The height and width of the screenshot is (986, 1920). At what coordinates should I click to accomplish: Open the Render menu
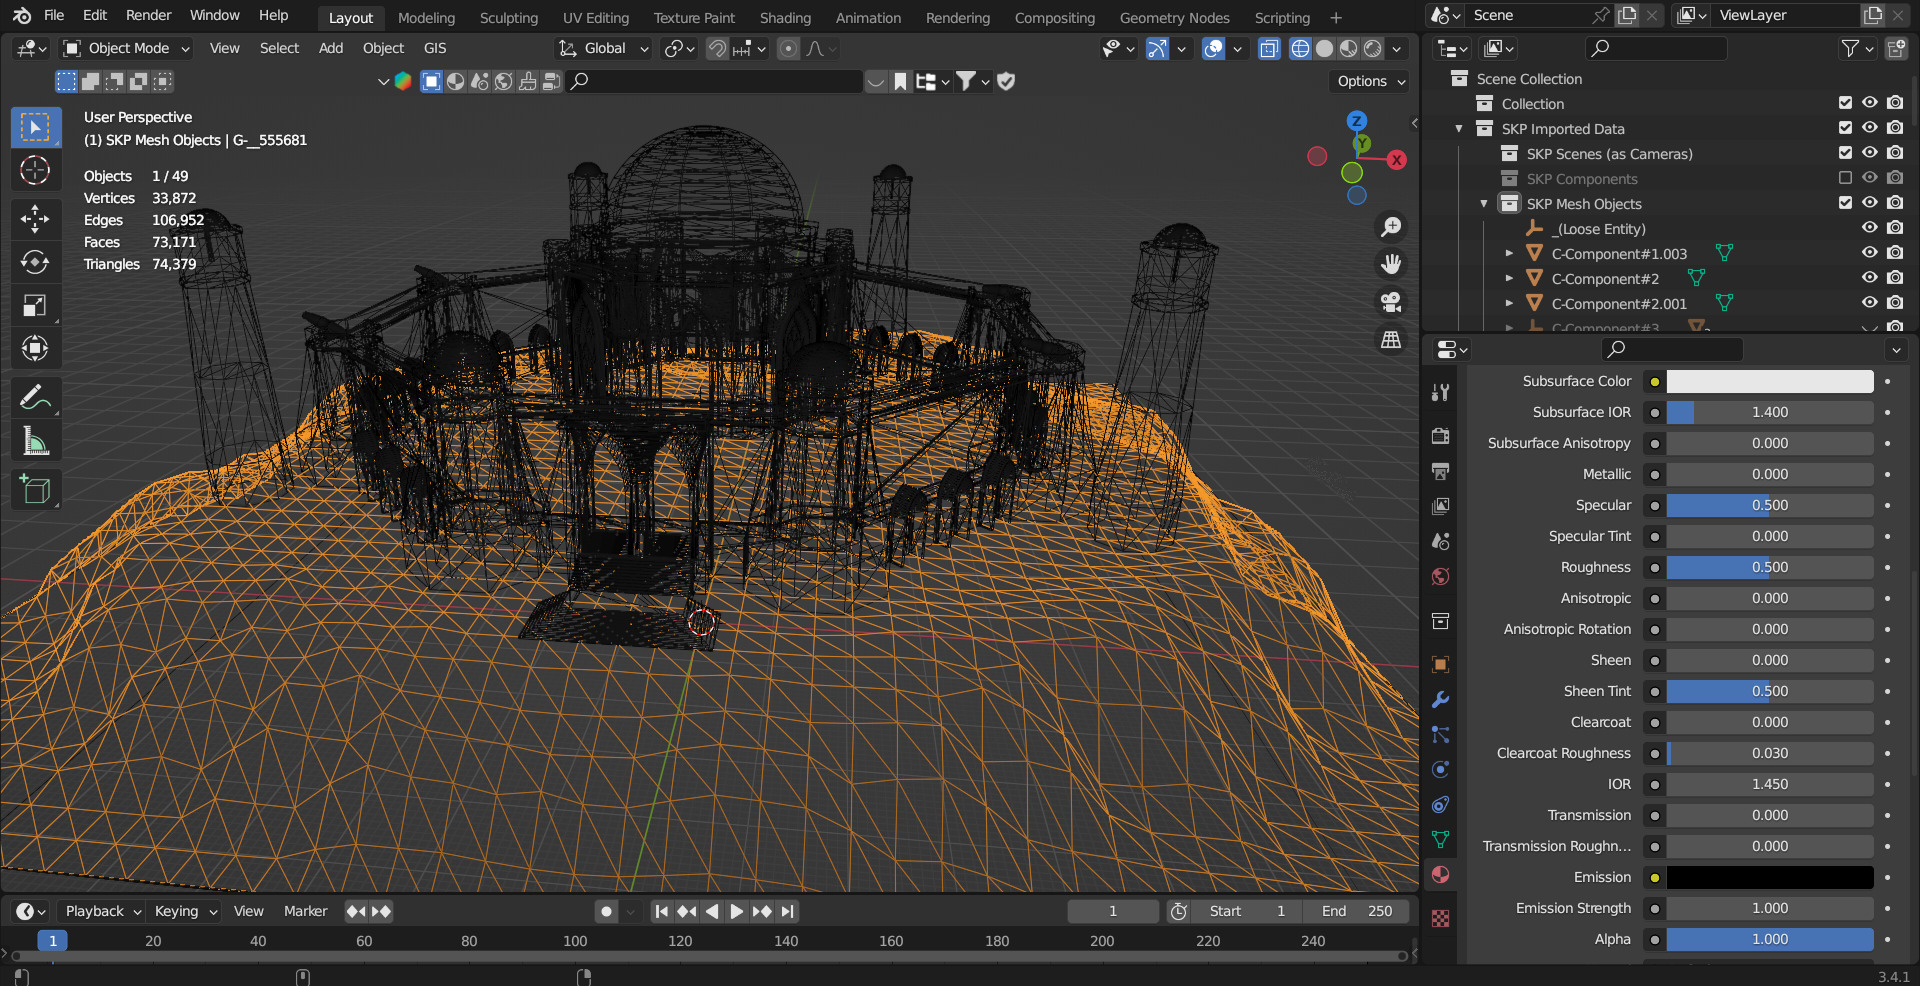pos(149,15)
